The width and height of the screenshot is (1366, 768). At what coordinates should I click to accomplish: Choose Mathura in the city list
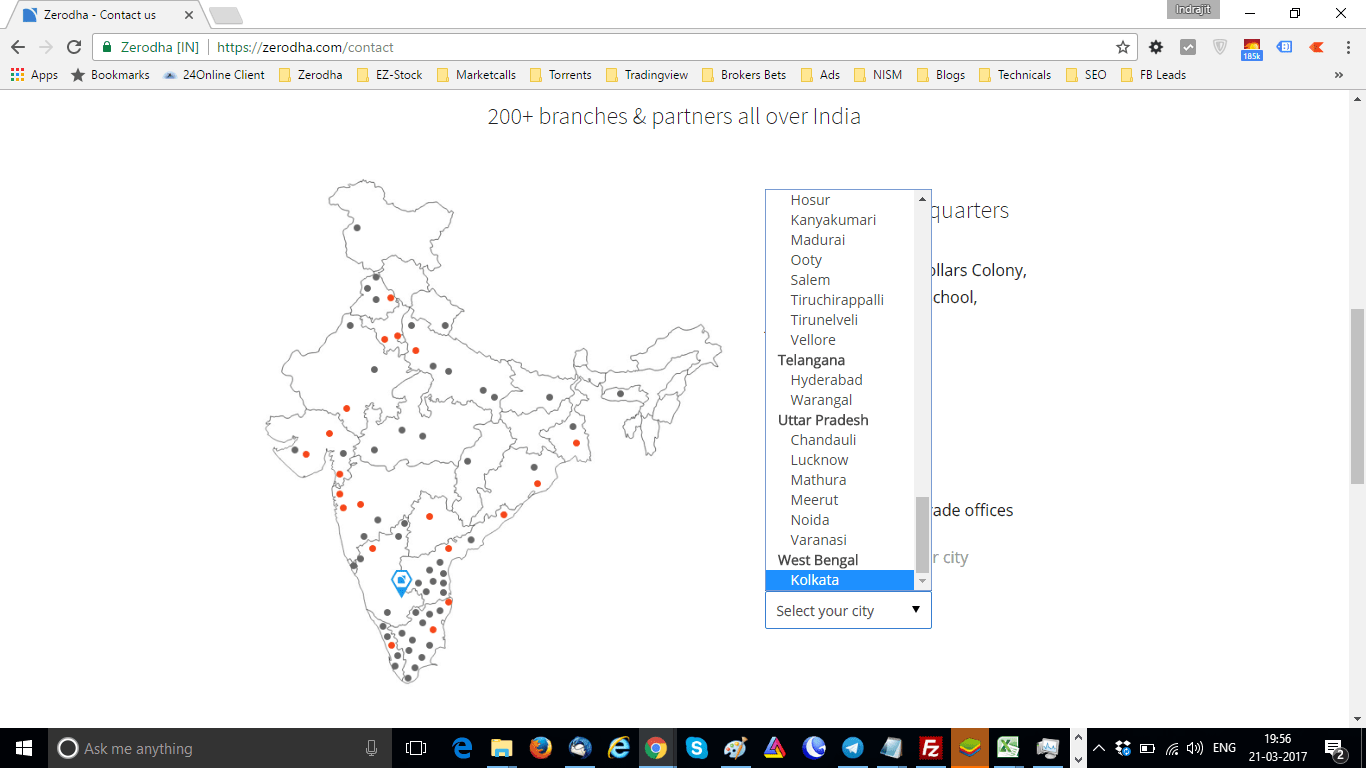click(x=840, y=480)
